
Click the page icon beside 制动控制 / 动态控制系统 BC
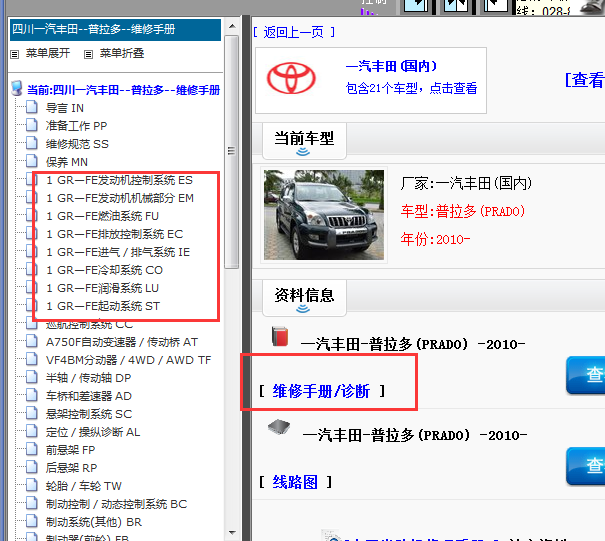pyautogui.click(x=32, y=503)
